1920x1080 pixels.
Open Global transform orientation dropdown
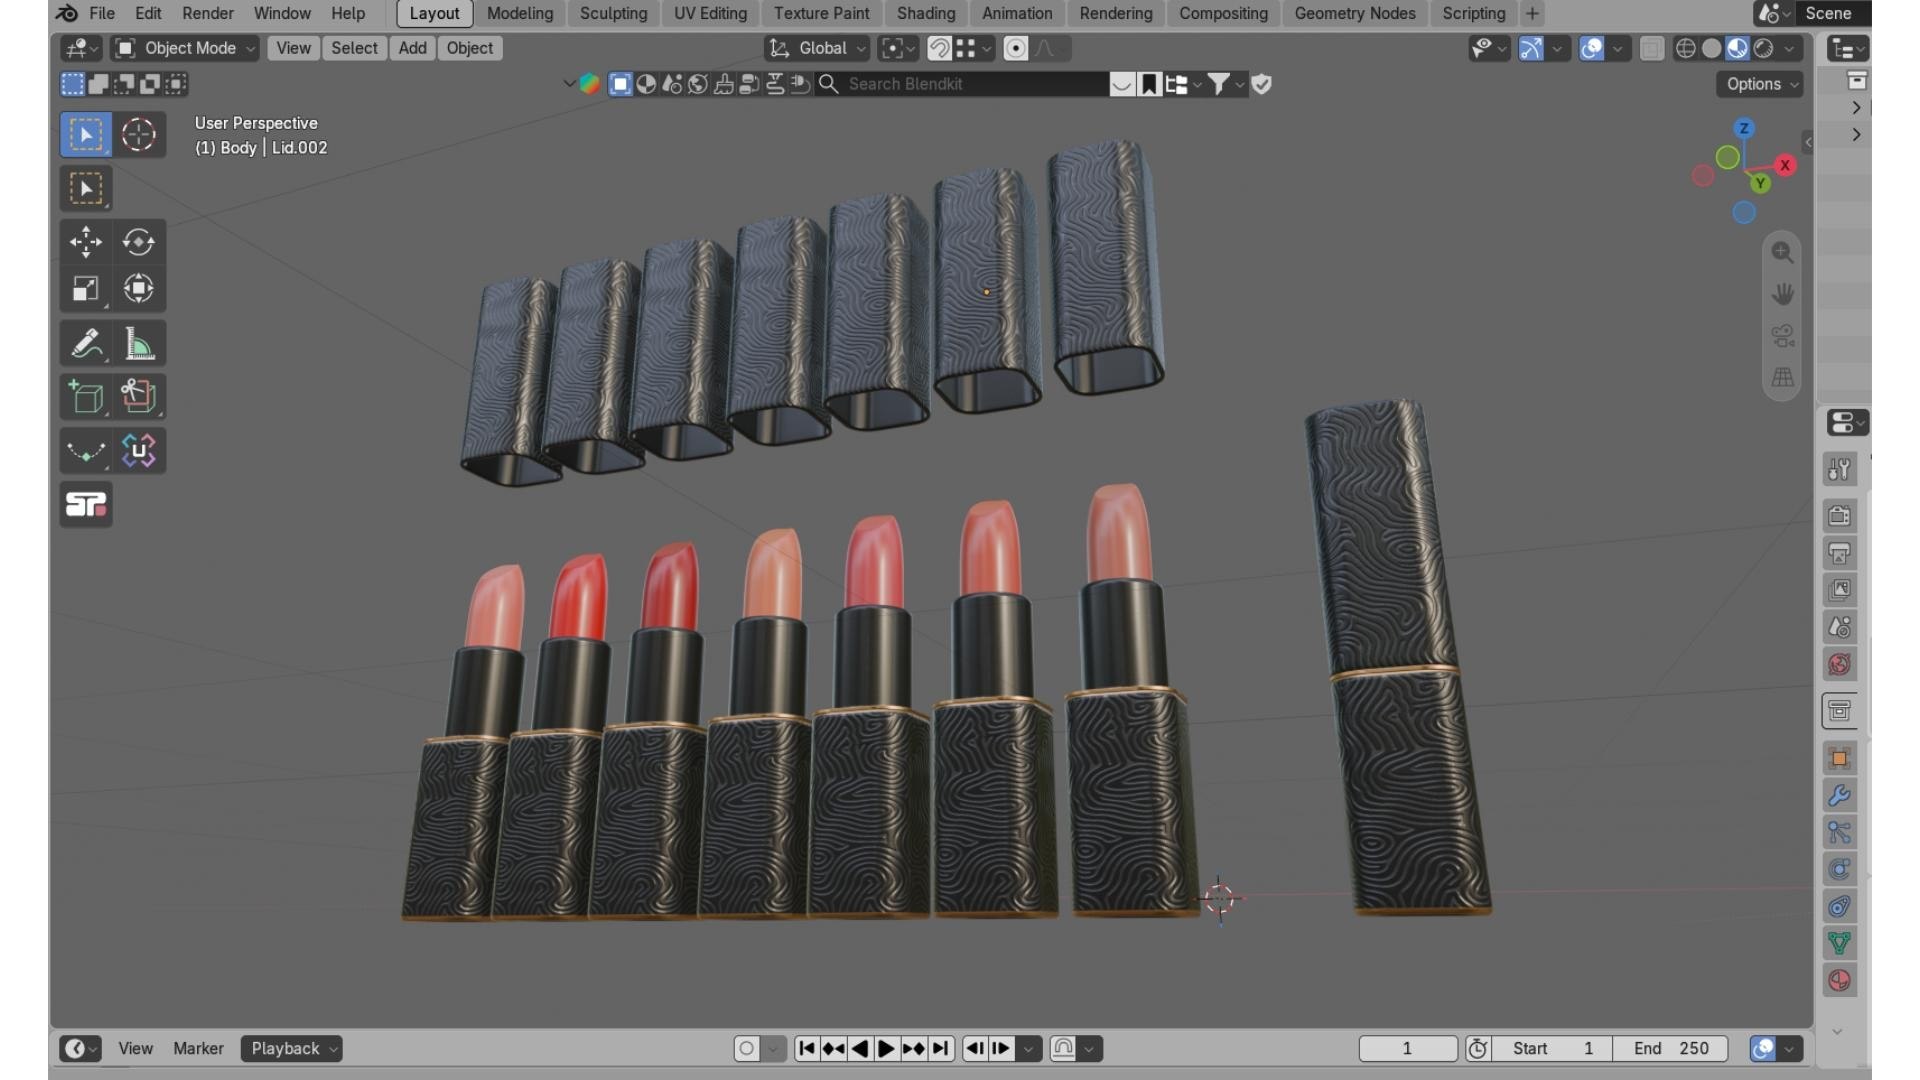point(817,48)
